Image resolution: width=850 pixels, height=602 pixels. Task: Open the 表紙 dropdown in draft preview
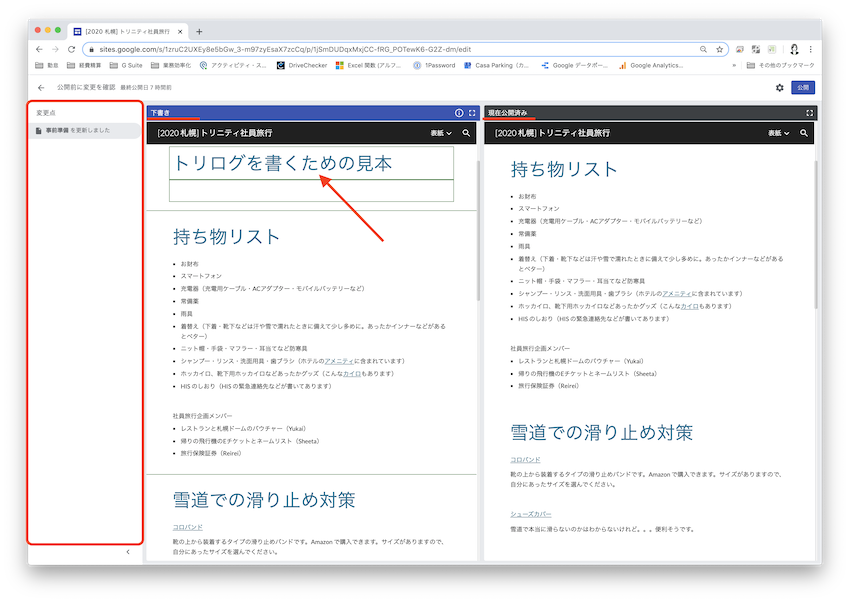pyautogui.click(x=442, y=133)
